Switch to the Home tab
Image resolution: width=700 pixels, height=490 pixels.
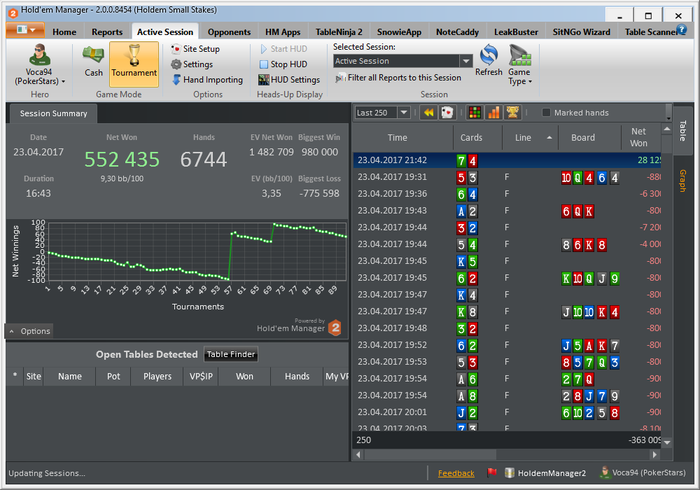tap(64, 32)
